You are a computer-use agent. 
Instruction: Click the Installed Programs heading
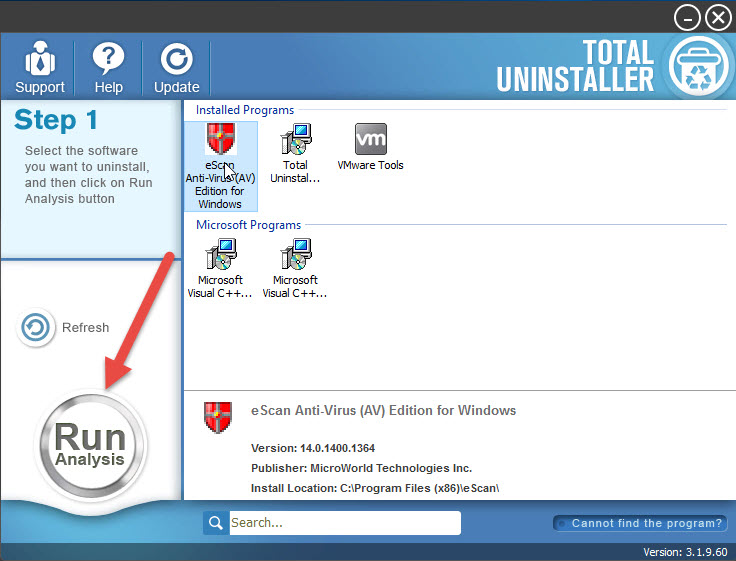coord(245,110)
